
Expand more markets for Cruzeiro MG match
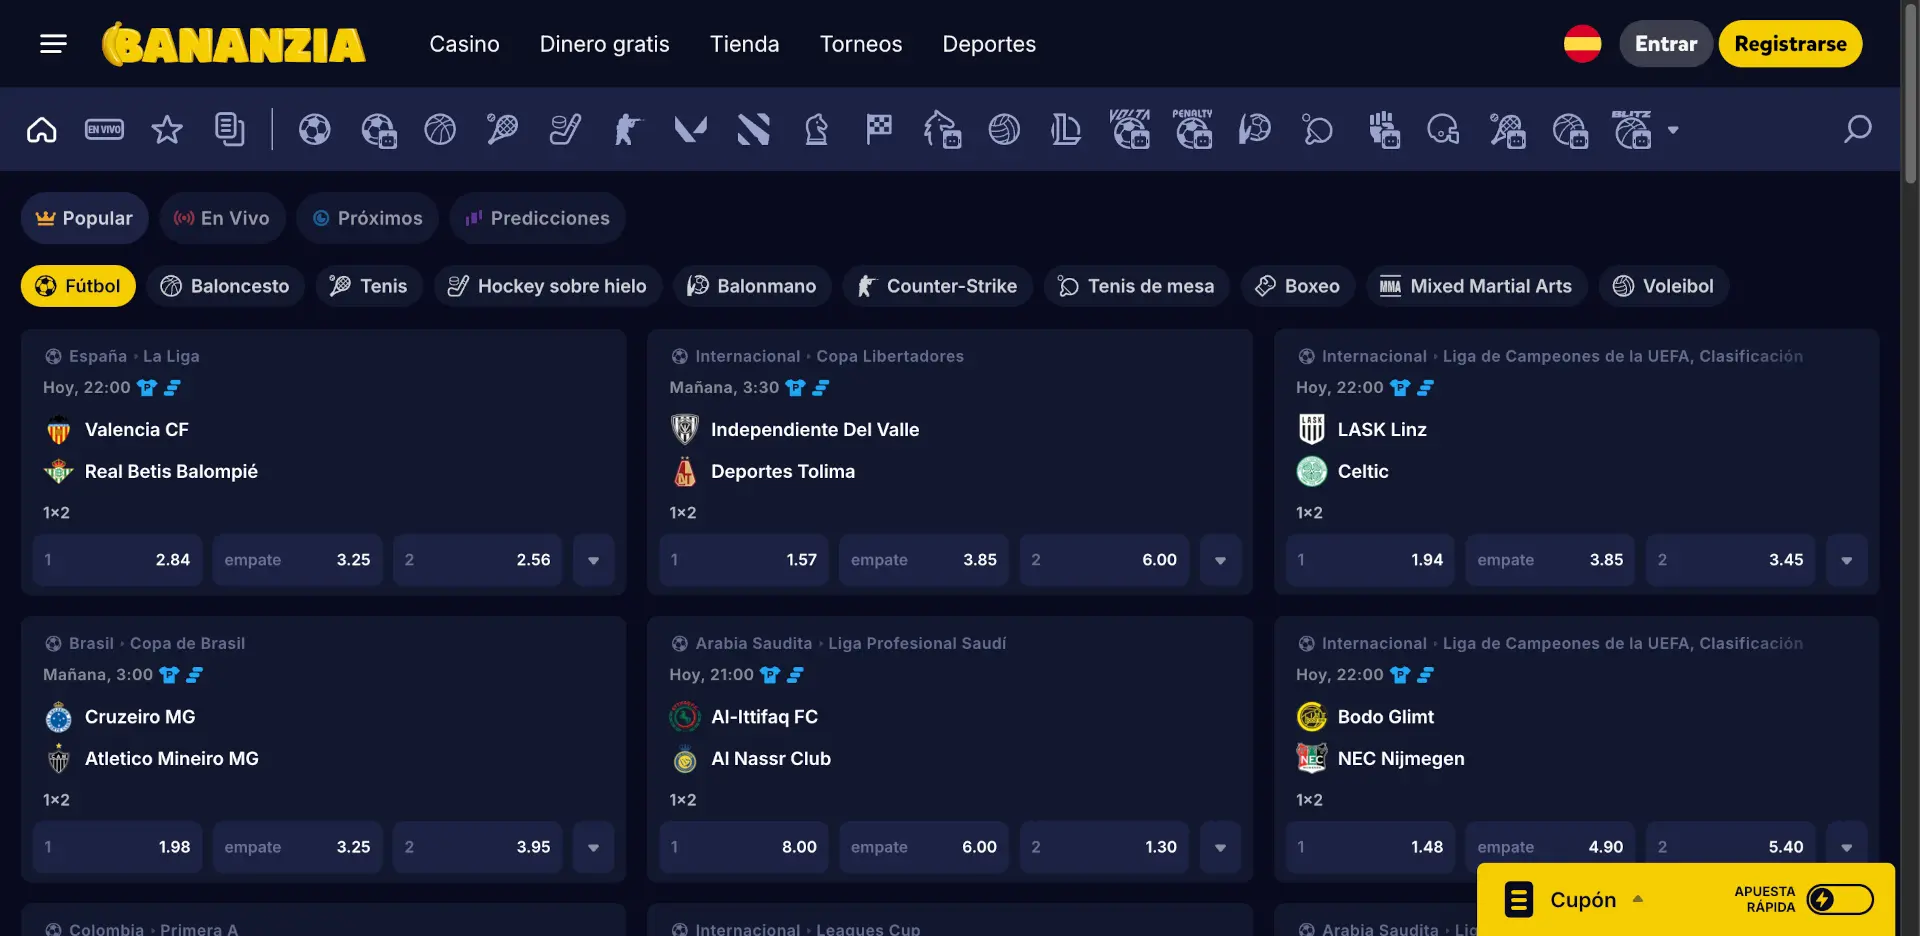[x=594, y=847]
